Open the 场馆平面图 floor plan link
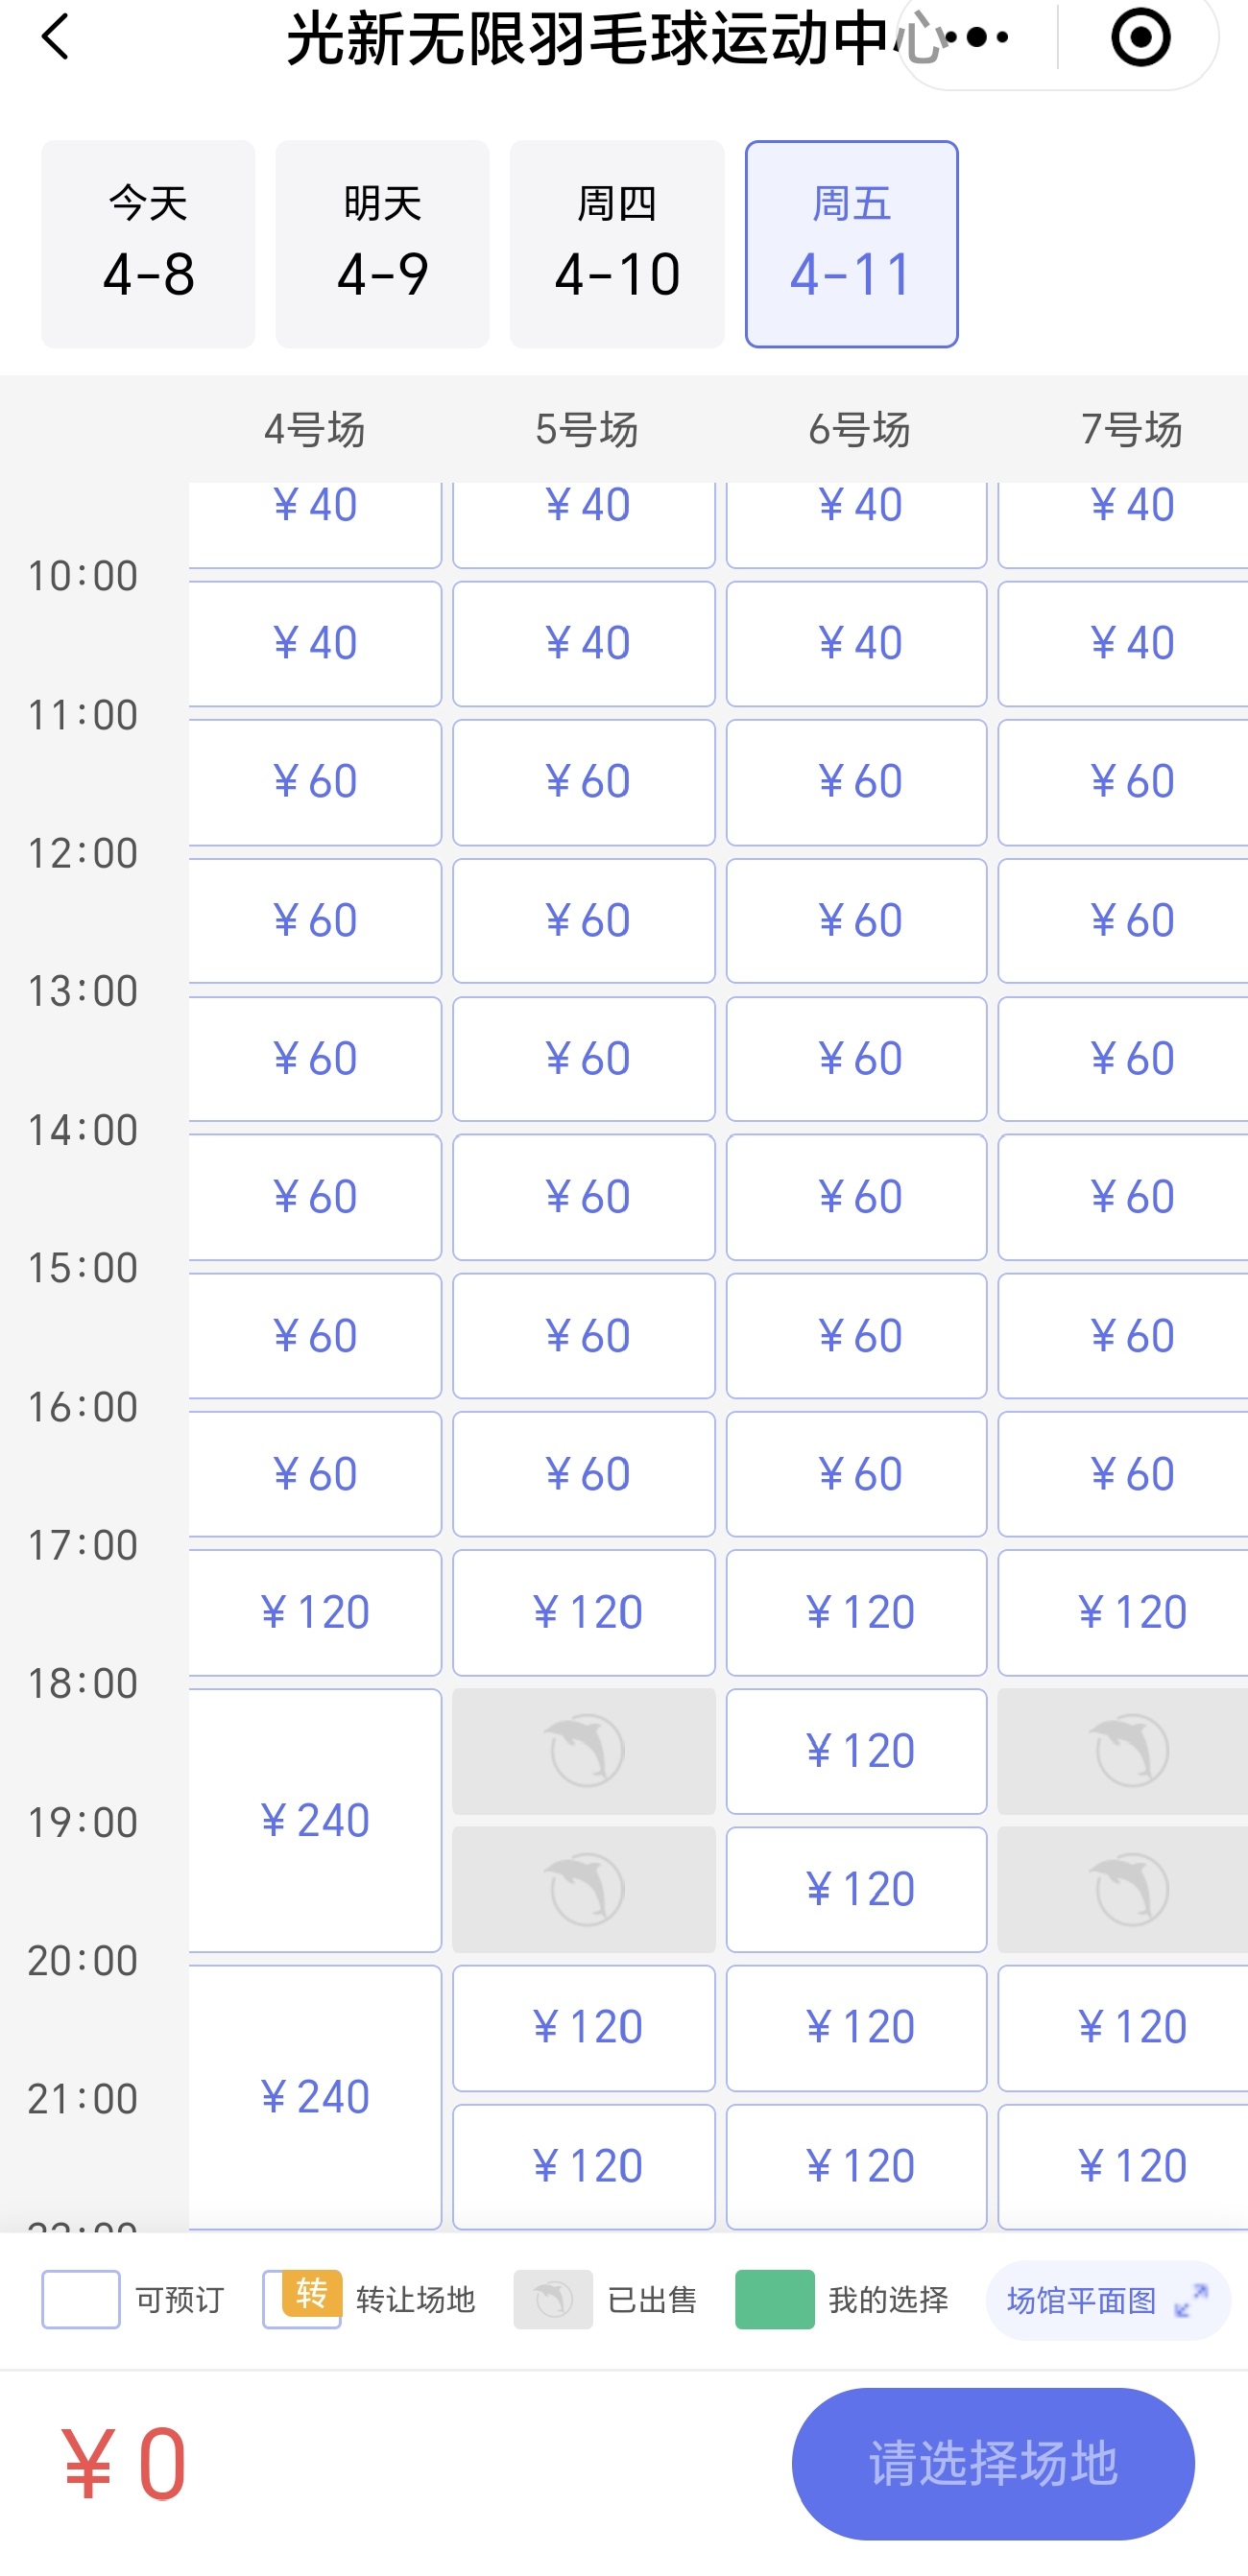Viewport: 1248px width, 2576px height. 1082,2301
